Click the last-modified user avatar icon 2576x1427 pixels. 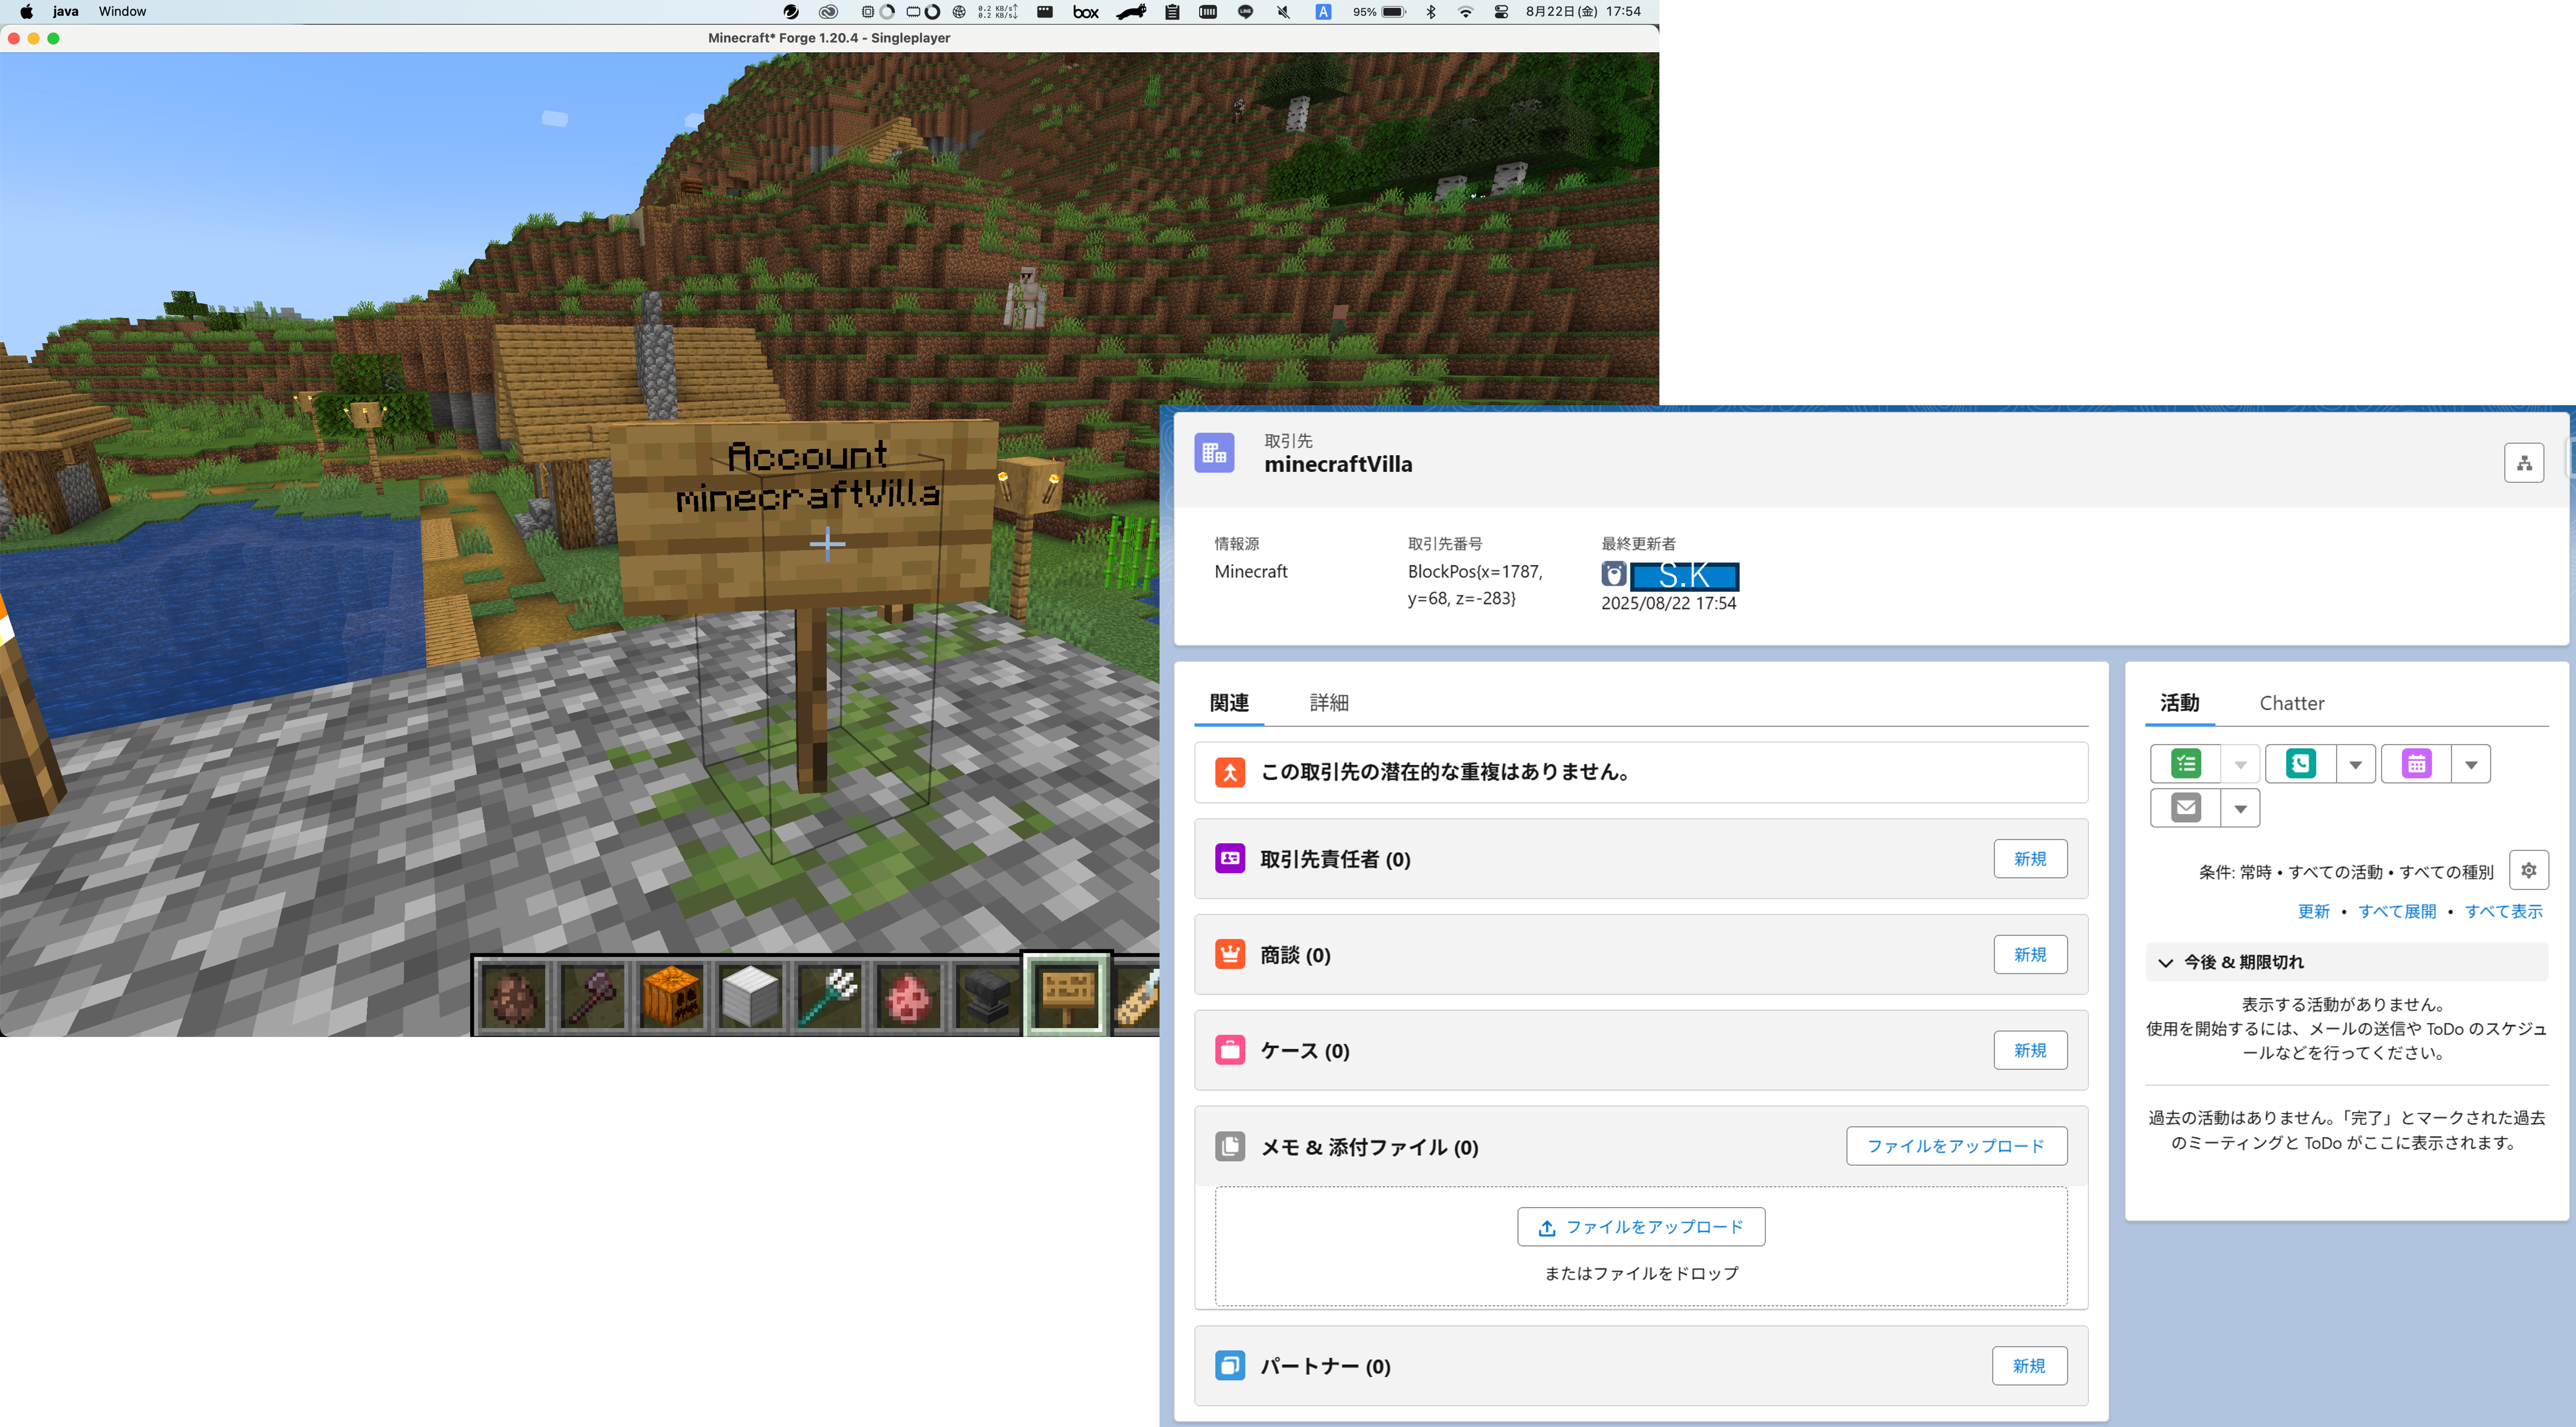click(x=1614, y=574)
